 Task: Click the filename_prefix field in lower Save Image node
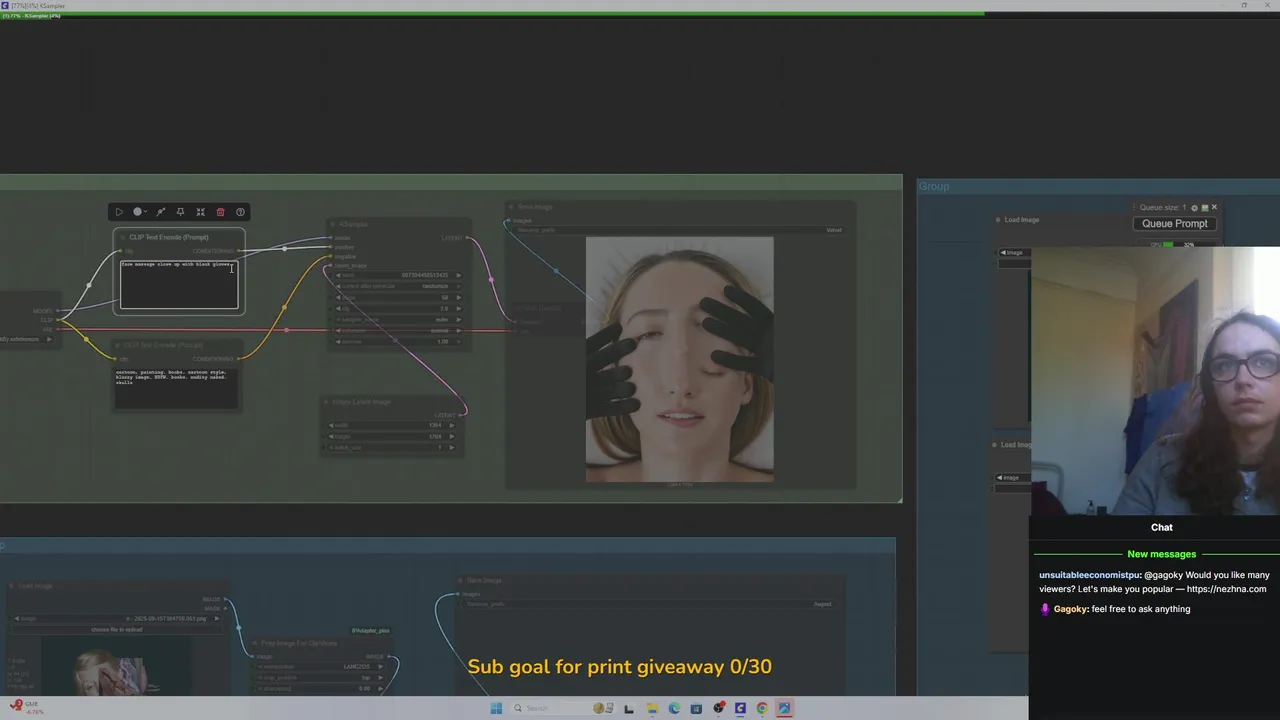648,604
